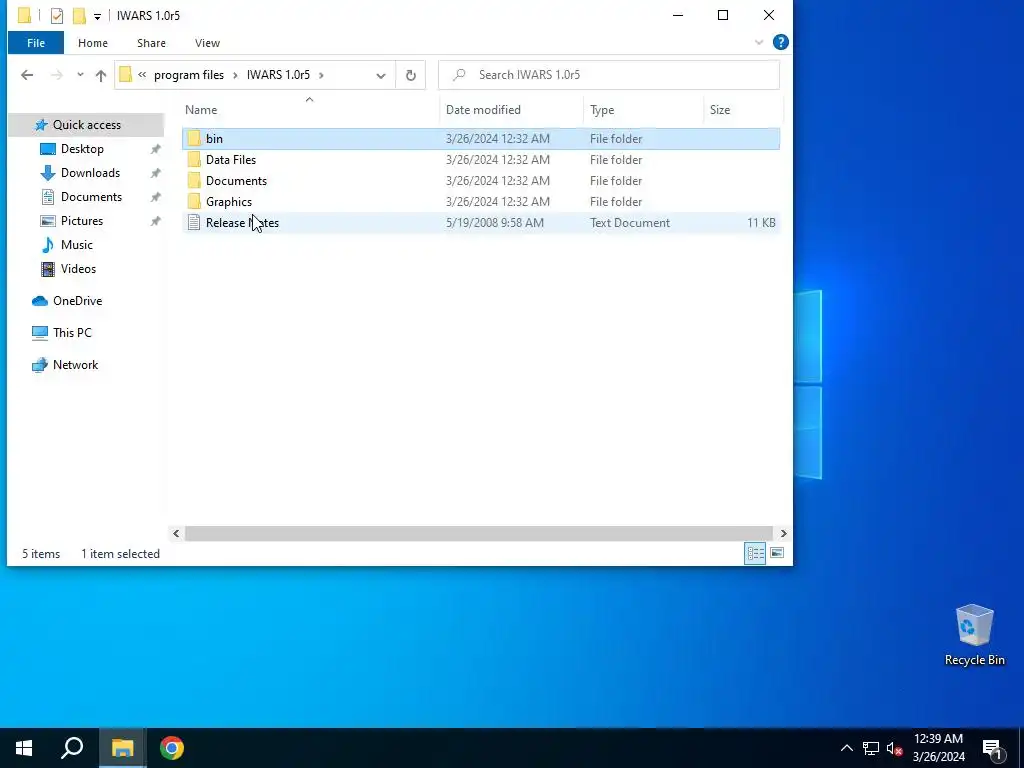This screenshot has height=768, width=1024.
Task: Select Quick access in navigation pane
Action: coord(86,125)
